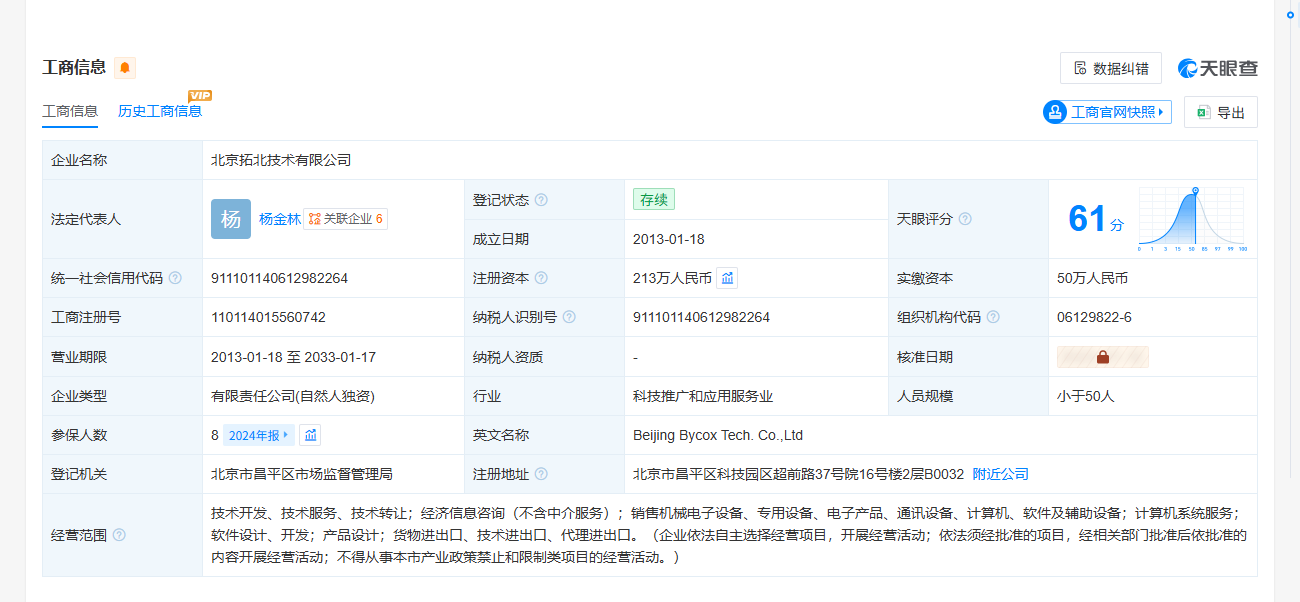Switch to the 工商信息 tab
The image size is (1300, 602).
pyautogui.click(x=70, y=111)
